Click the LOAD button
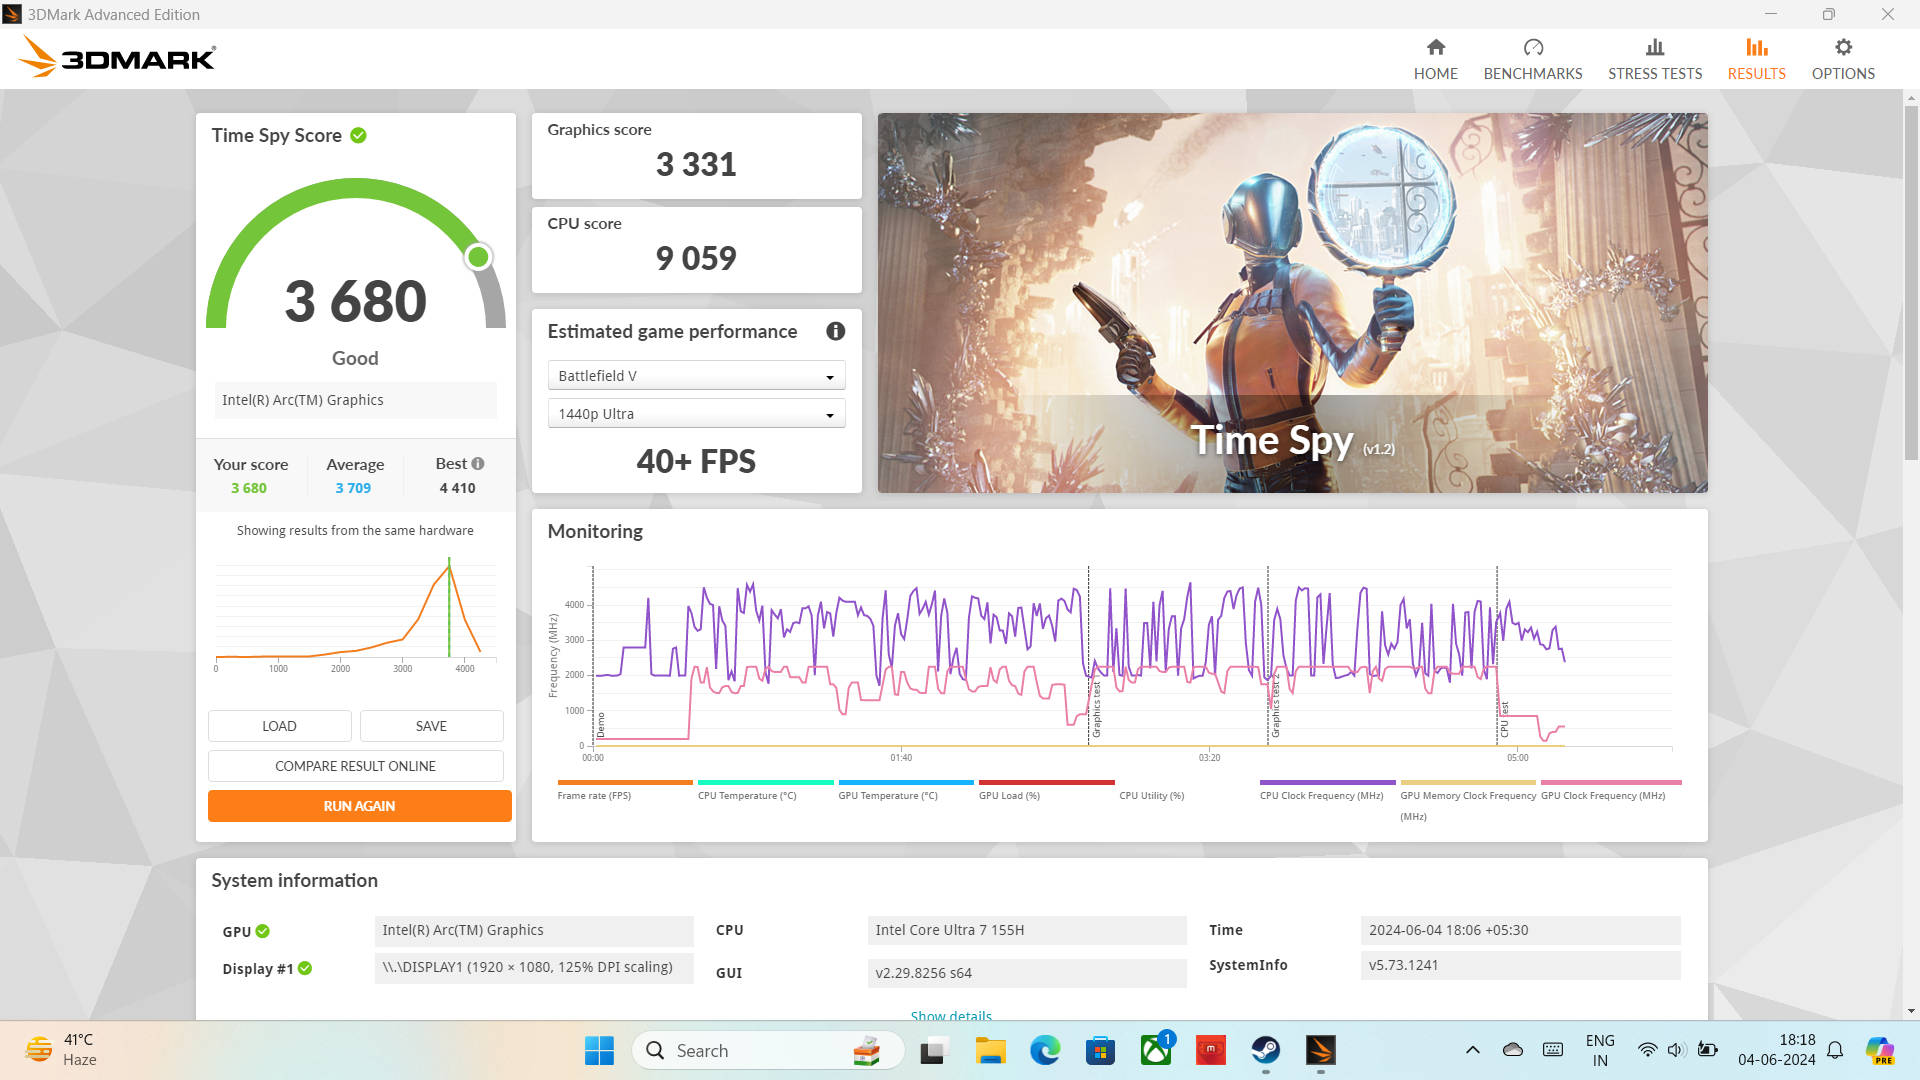The width and height of the screenshot is (1920, 1080). 279,726
